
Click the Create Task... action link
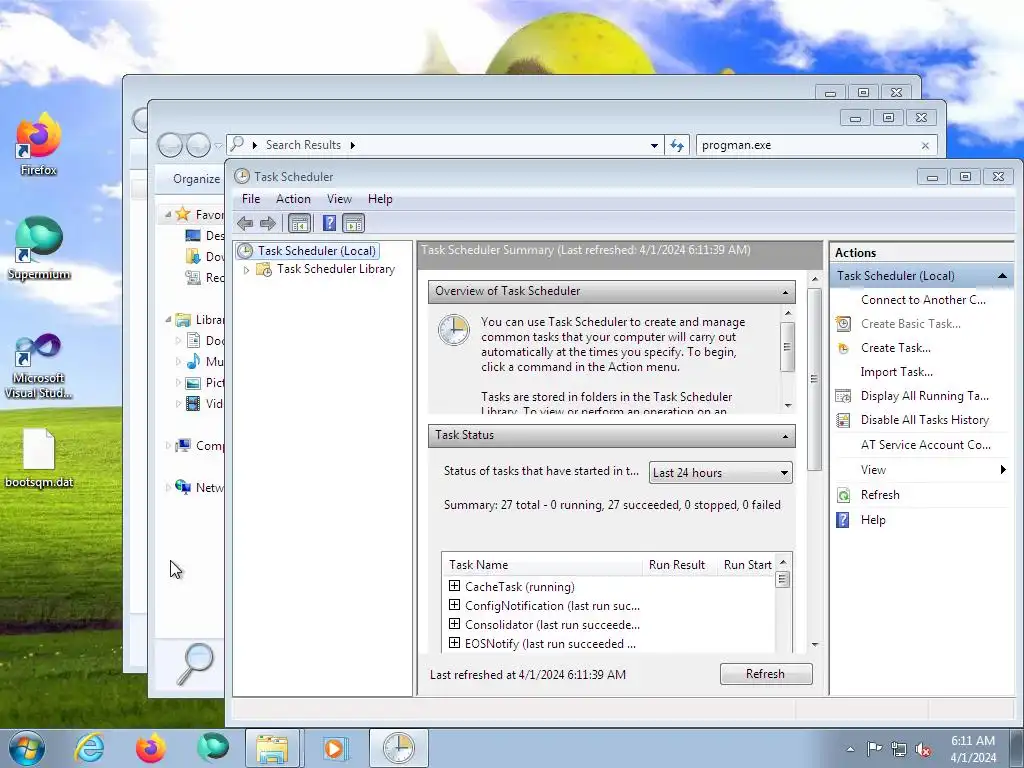(x=895, y=348)
